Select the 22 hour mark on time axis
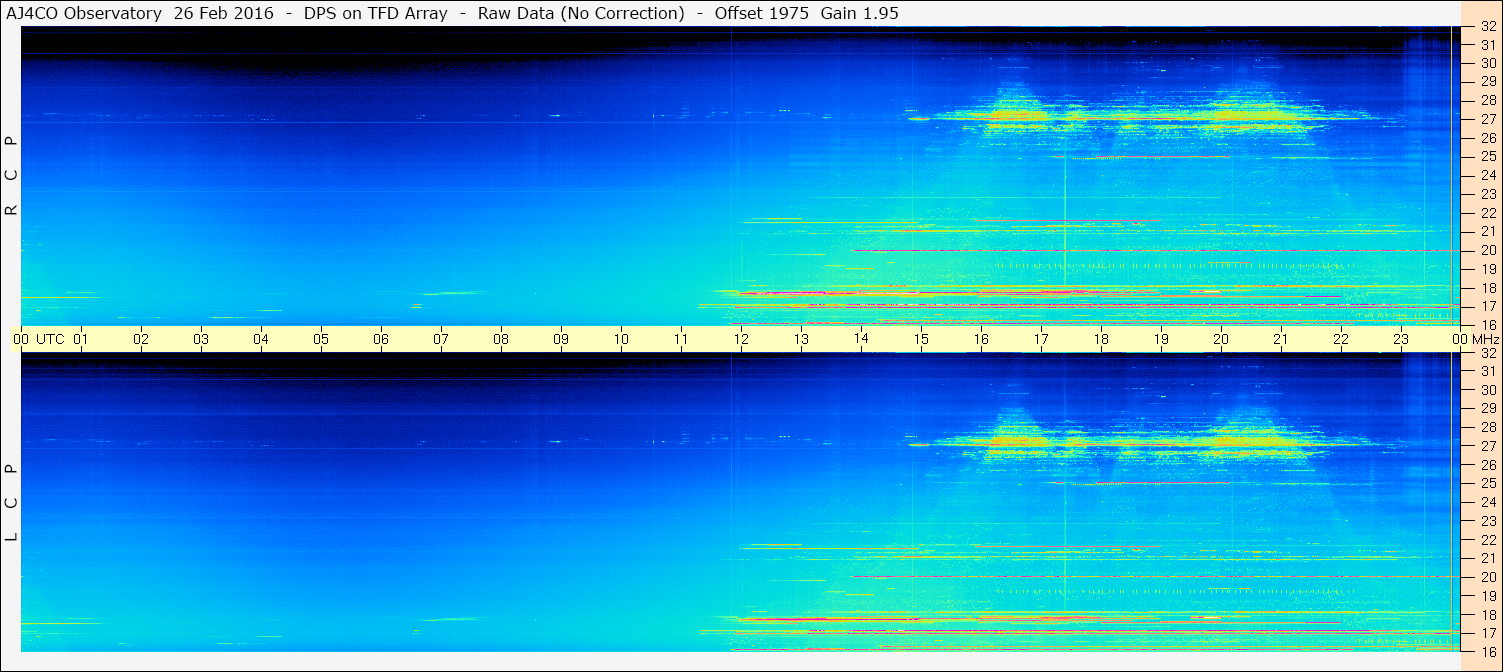1503x672 pixels. pos(1341,339)
